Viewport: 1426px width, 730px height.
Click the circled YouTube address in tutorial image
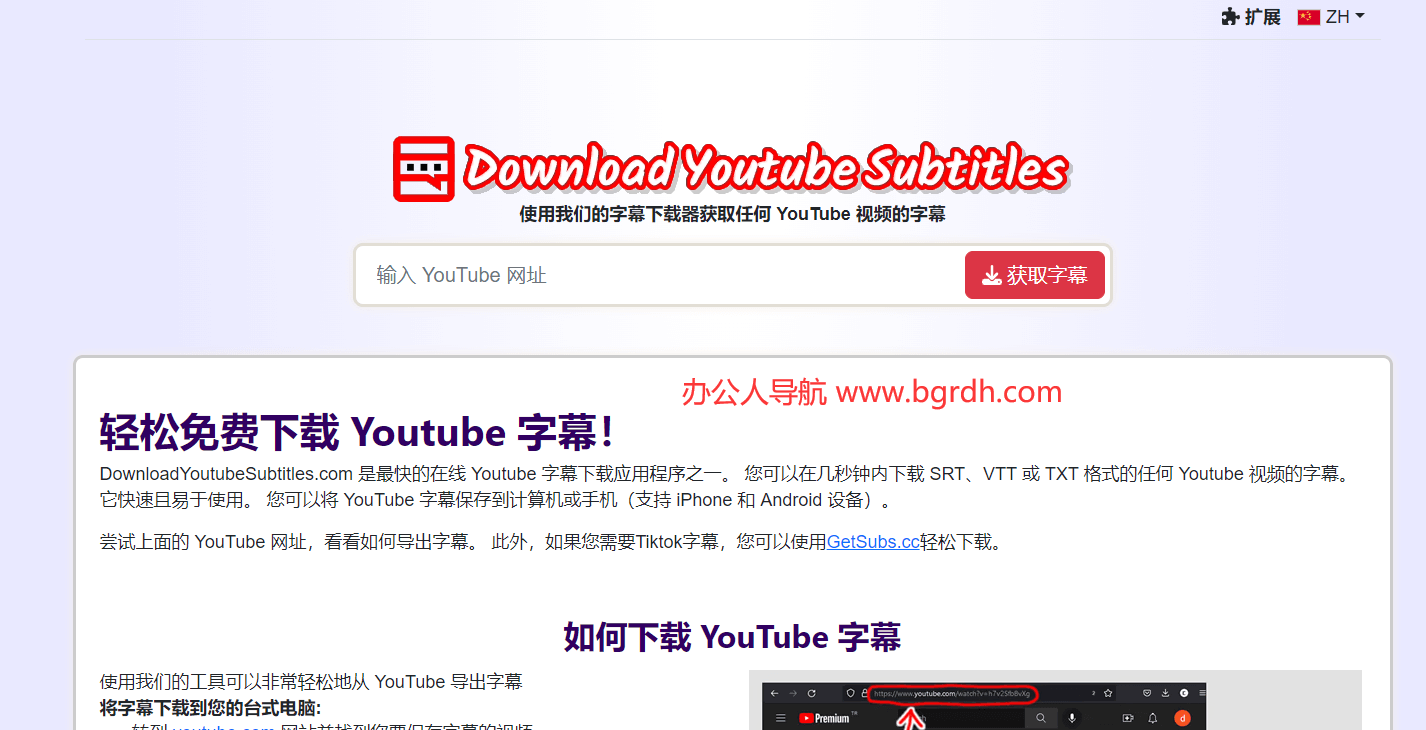(954, 693)
